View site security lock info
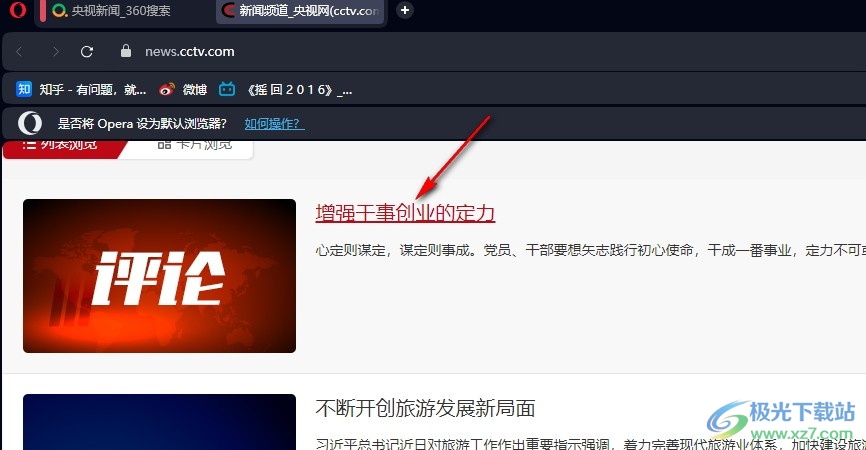This screenshot has width=866, height=450. pyautogui.click(x=126, y=51)
